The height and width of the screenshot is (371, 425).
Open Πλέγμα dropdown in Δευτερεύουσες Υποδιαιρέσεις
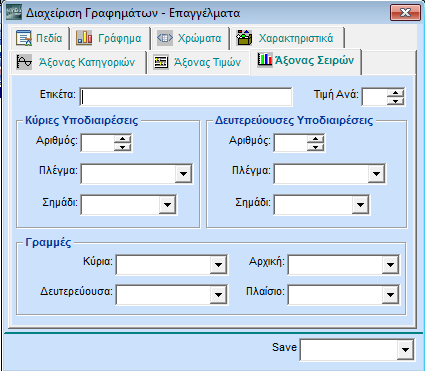pyautogui.click(x=377, y=174)
